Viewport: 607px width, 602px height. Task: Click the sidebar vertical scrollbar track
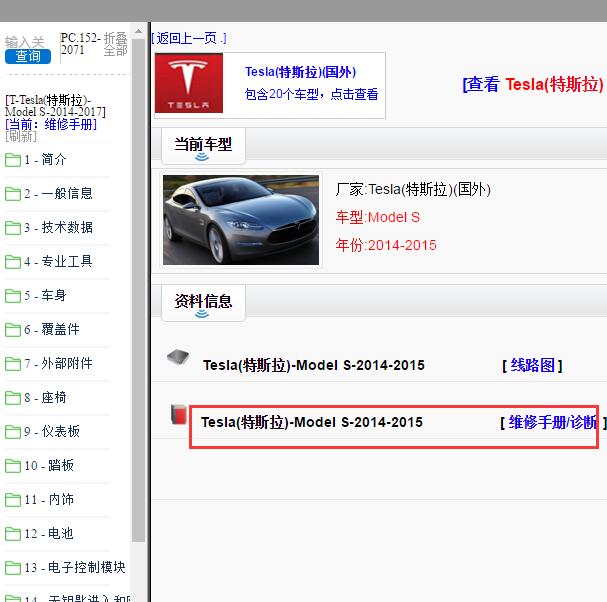[138, 290]
